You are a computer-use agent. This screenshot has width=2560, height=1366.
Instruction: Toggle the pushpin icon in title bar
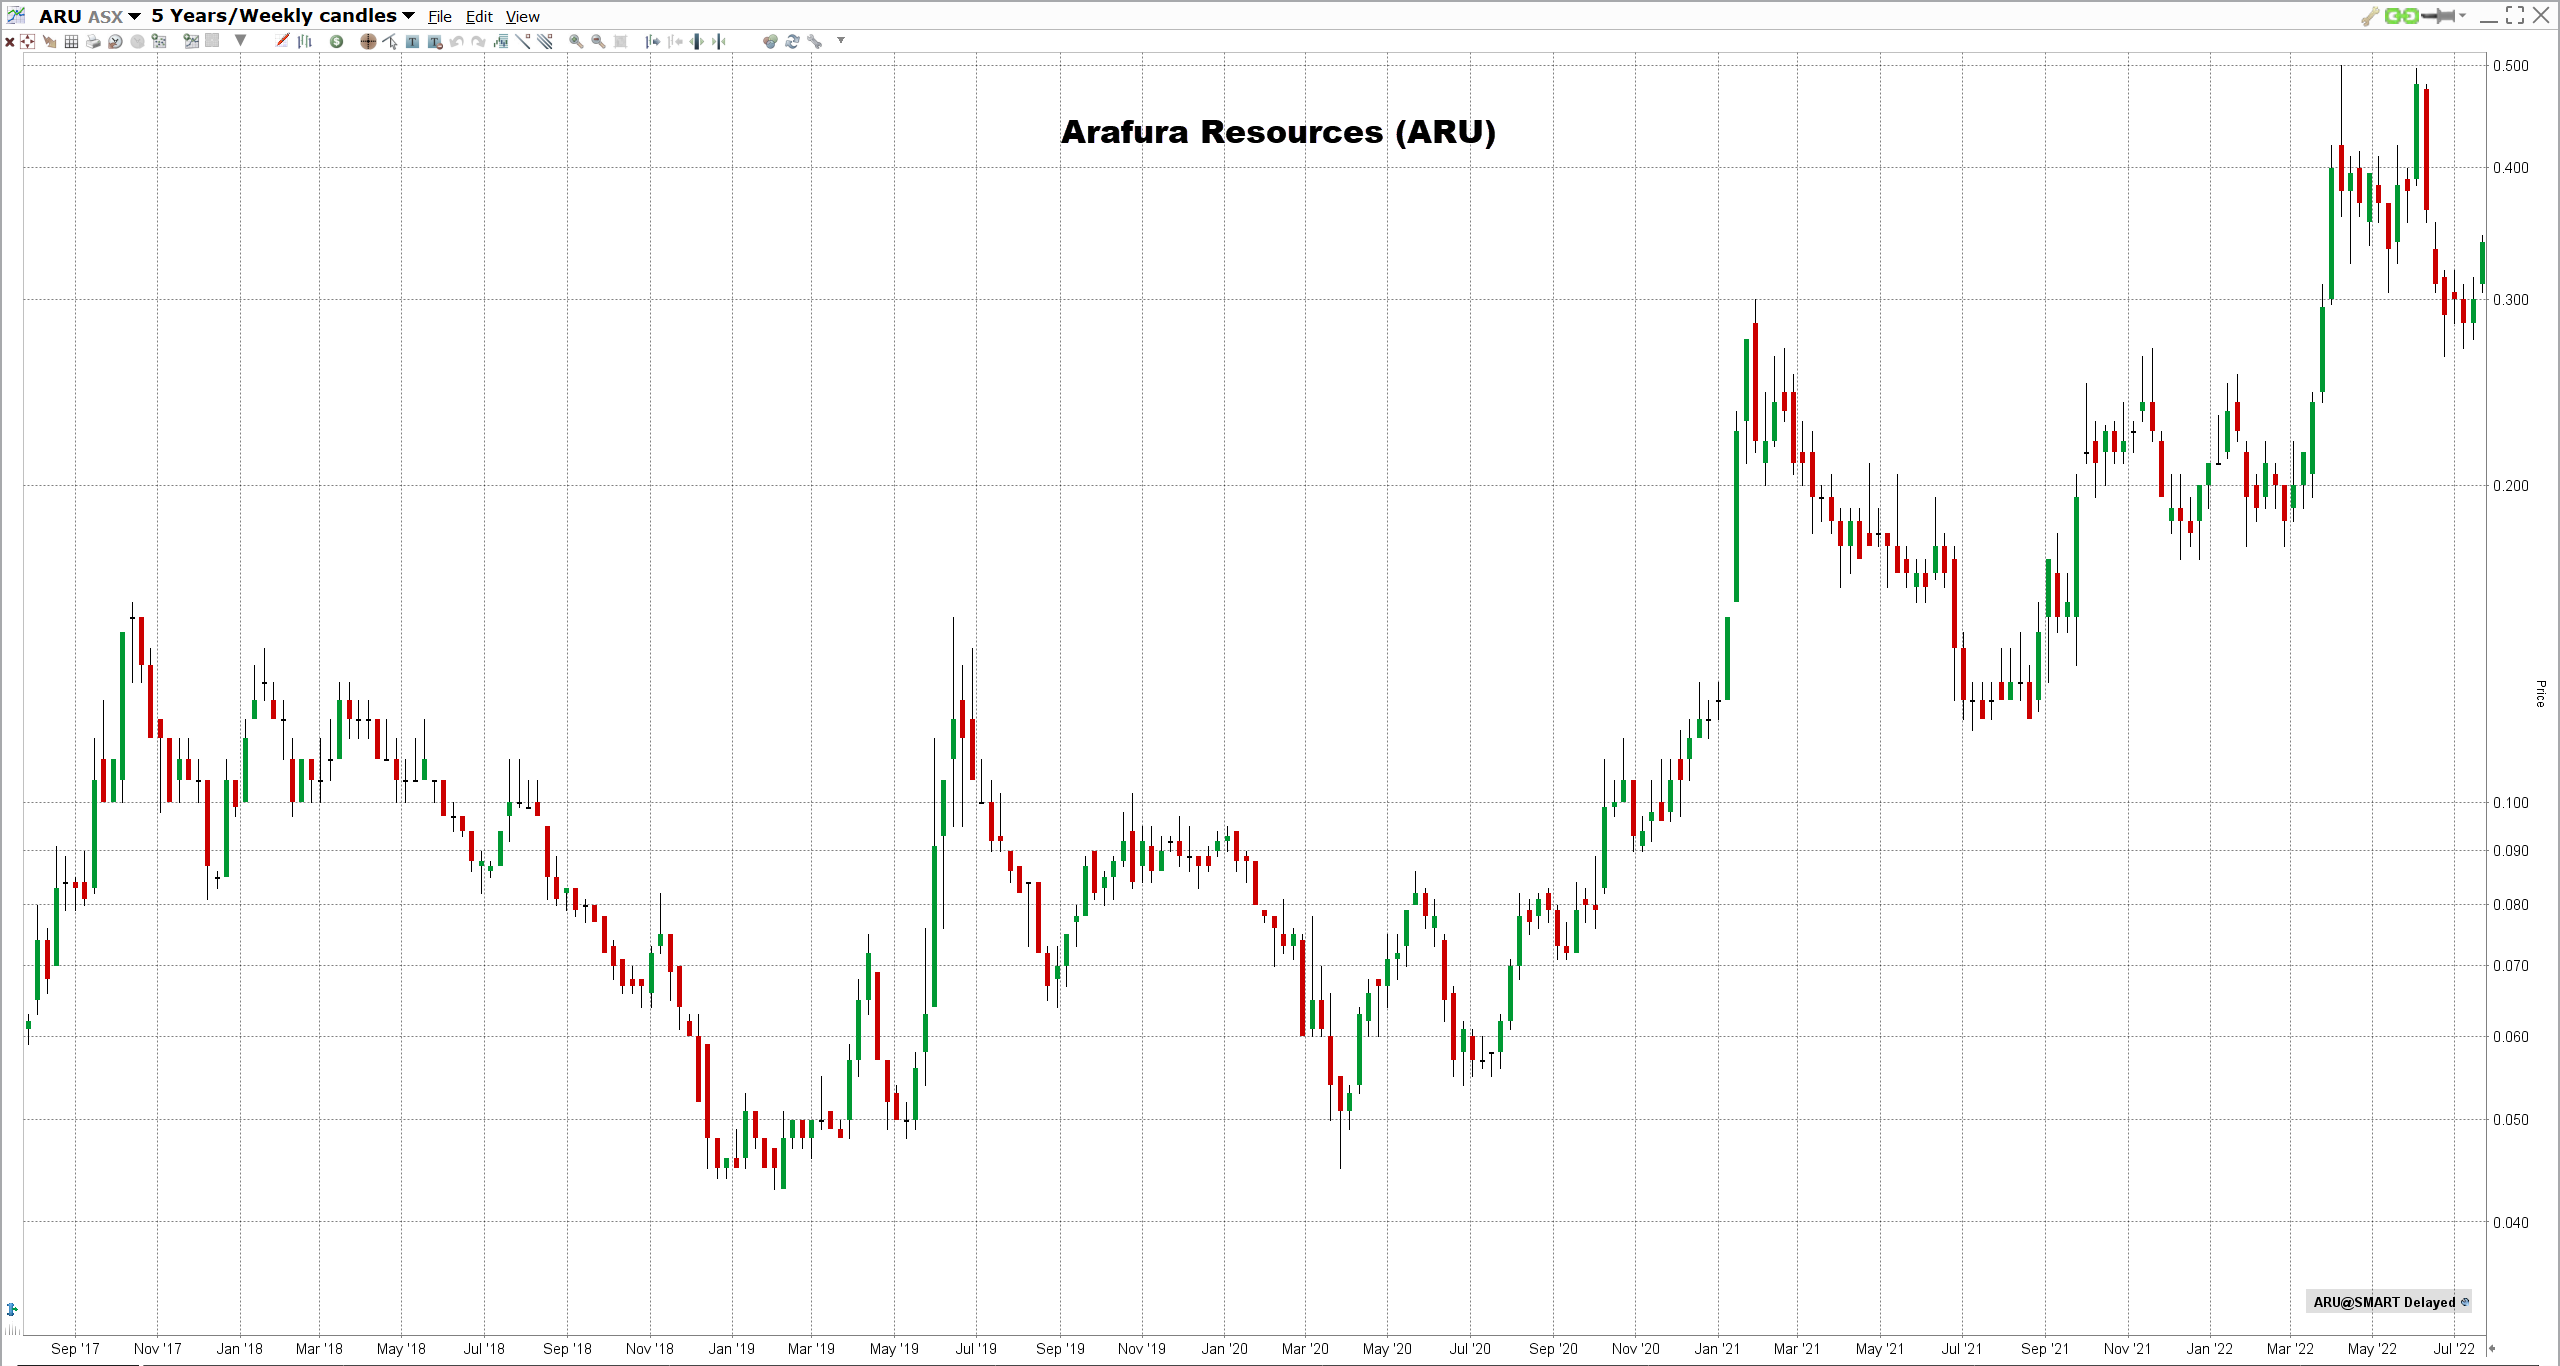coord(2438,16)
